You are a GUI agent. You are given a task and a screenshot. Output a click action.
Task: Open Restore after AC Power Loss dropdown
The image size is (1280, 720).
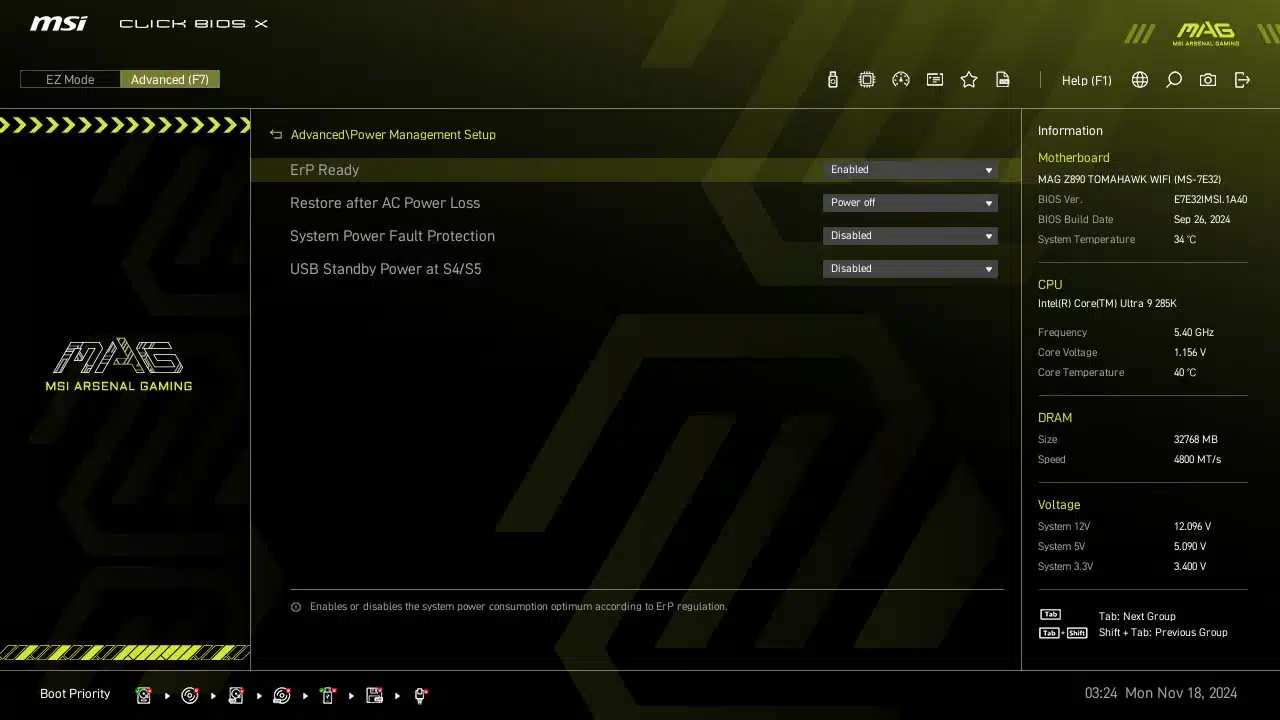click(x=910, y=203)
